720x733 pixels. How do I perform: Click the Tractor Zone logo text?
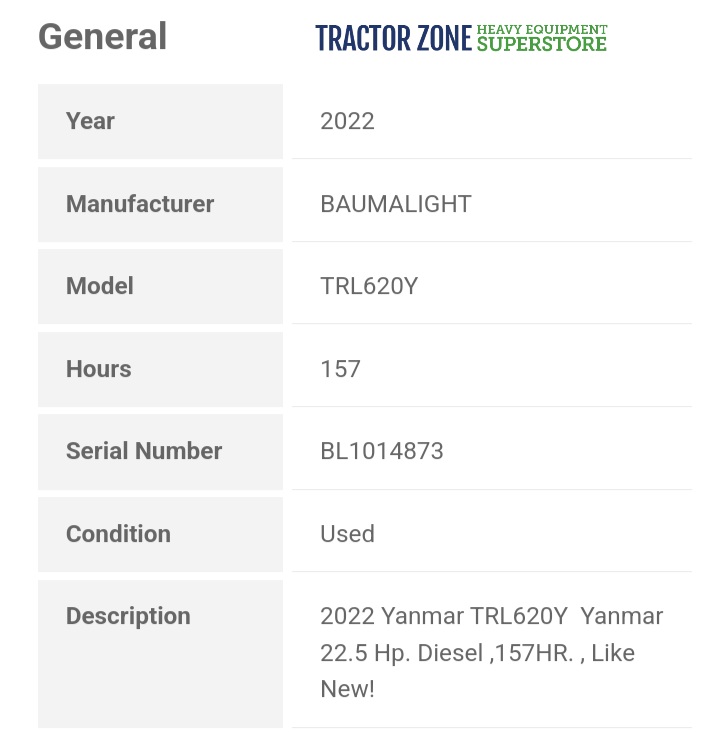(393, 39)
